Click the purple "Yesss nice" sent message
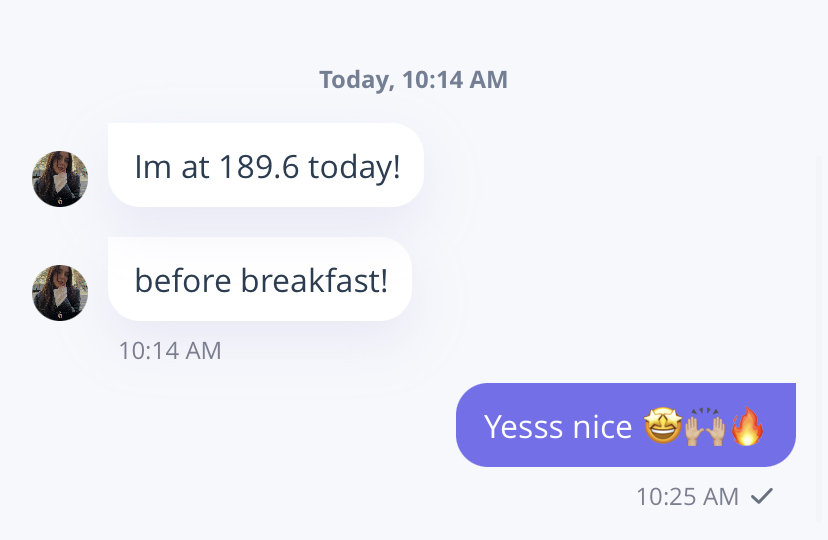828x540 pixels. [x=626, y=425]
